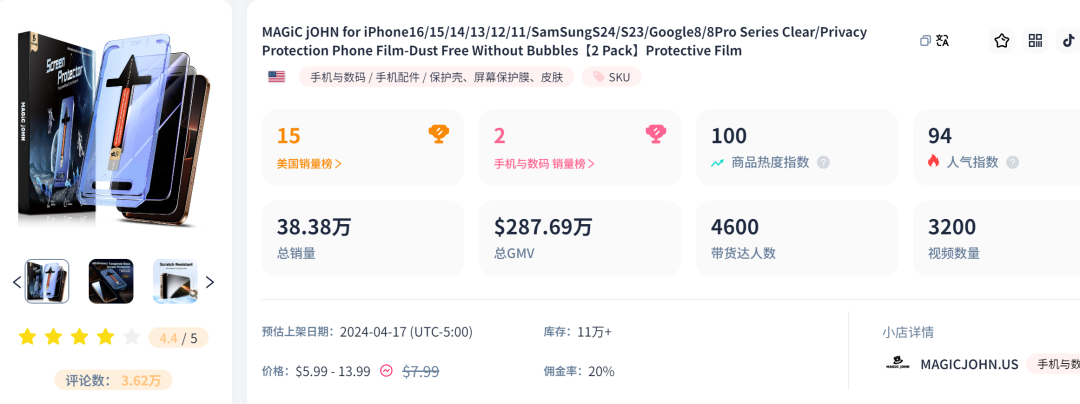Click the SKU tag button

pyautogui.click(x=612, y=77)
